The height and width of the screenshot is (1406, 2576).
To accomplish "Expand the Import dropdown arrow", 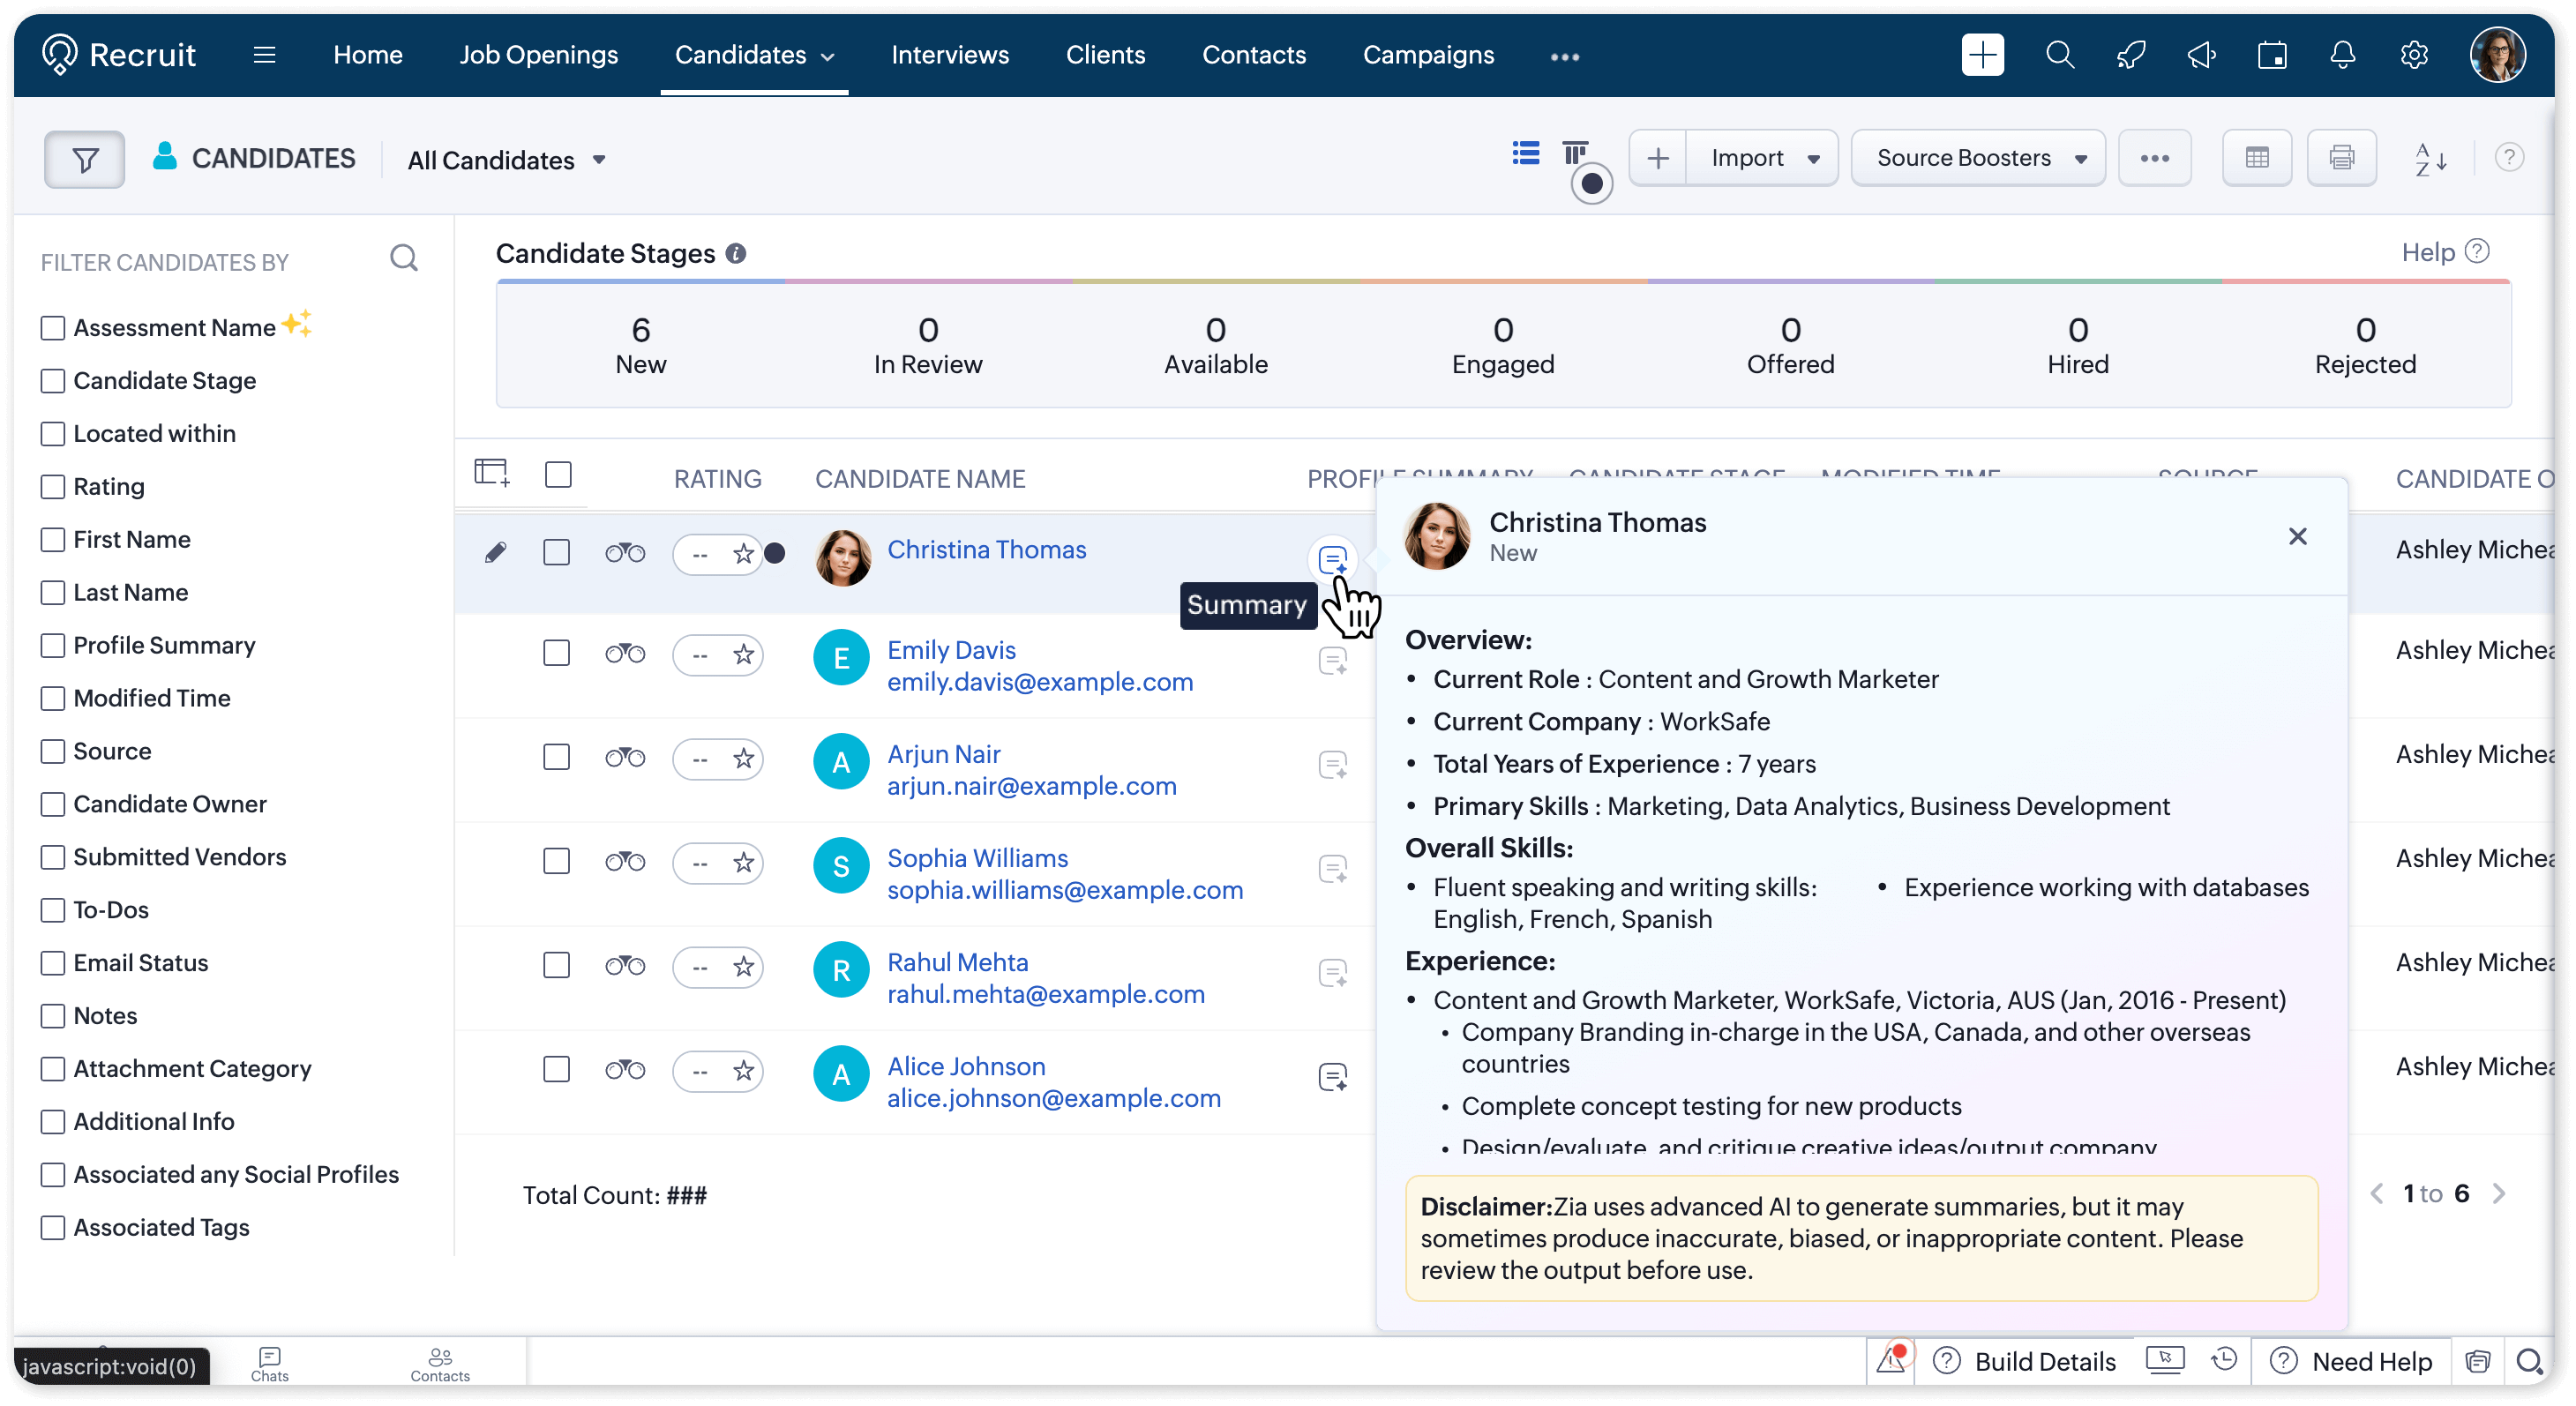I will (1813, 159).
